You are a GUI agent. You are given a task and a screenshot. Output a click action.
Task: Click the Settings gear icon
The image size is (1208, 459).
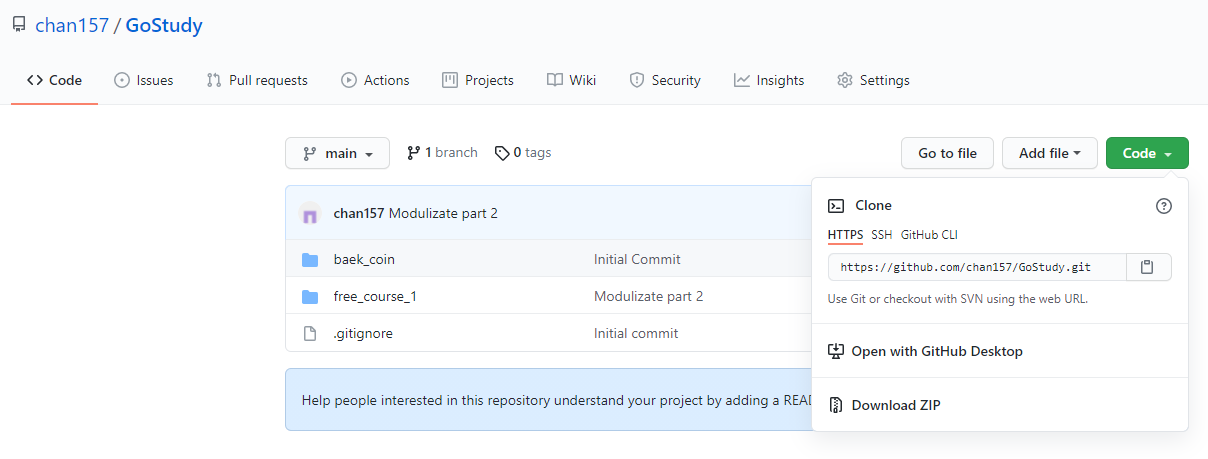845,80
